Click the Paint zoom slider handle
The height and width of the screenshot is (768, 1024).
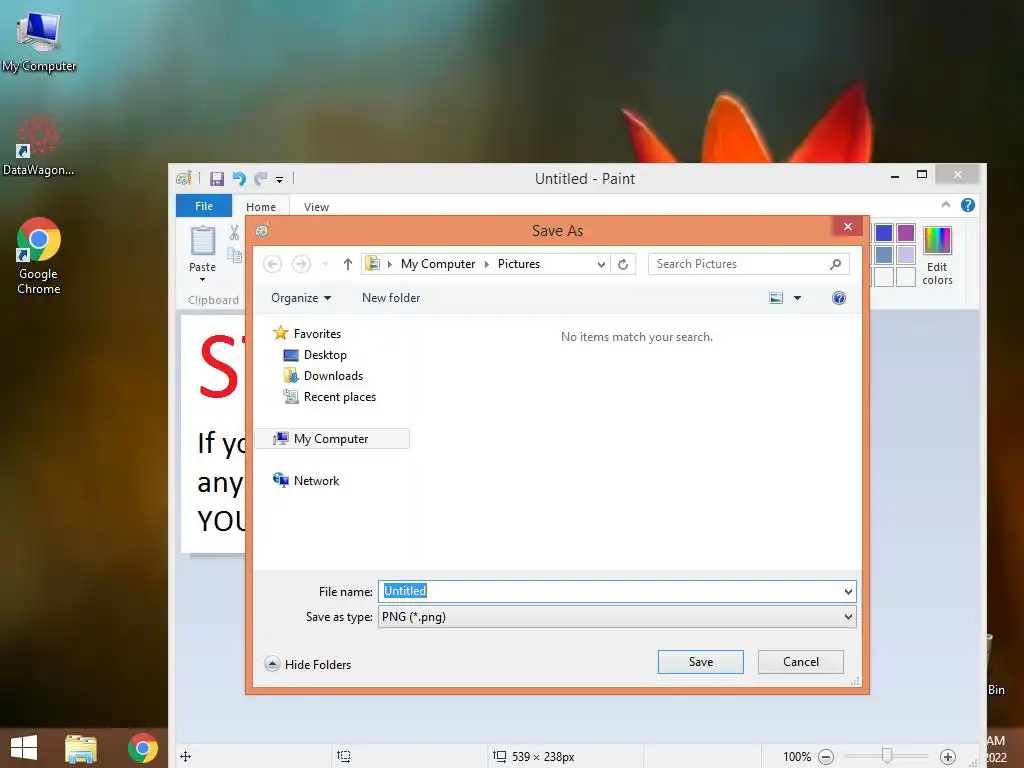[x=886, y=756]
